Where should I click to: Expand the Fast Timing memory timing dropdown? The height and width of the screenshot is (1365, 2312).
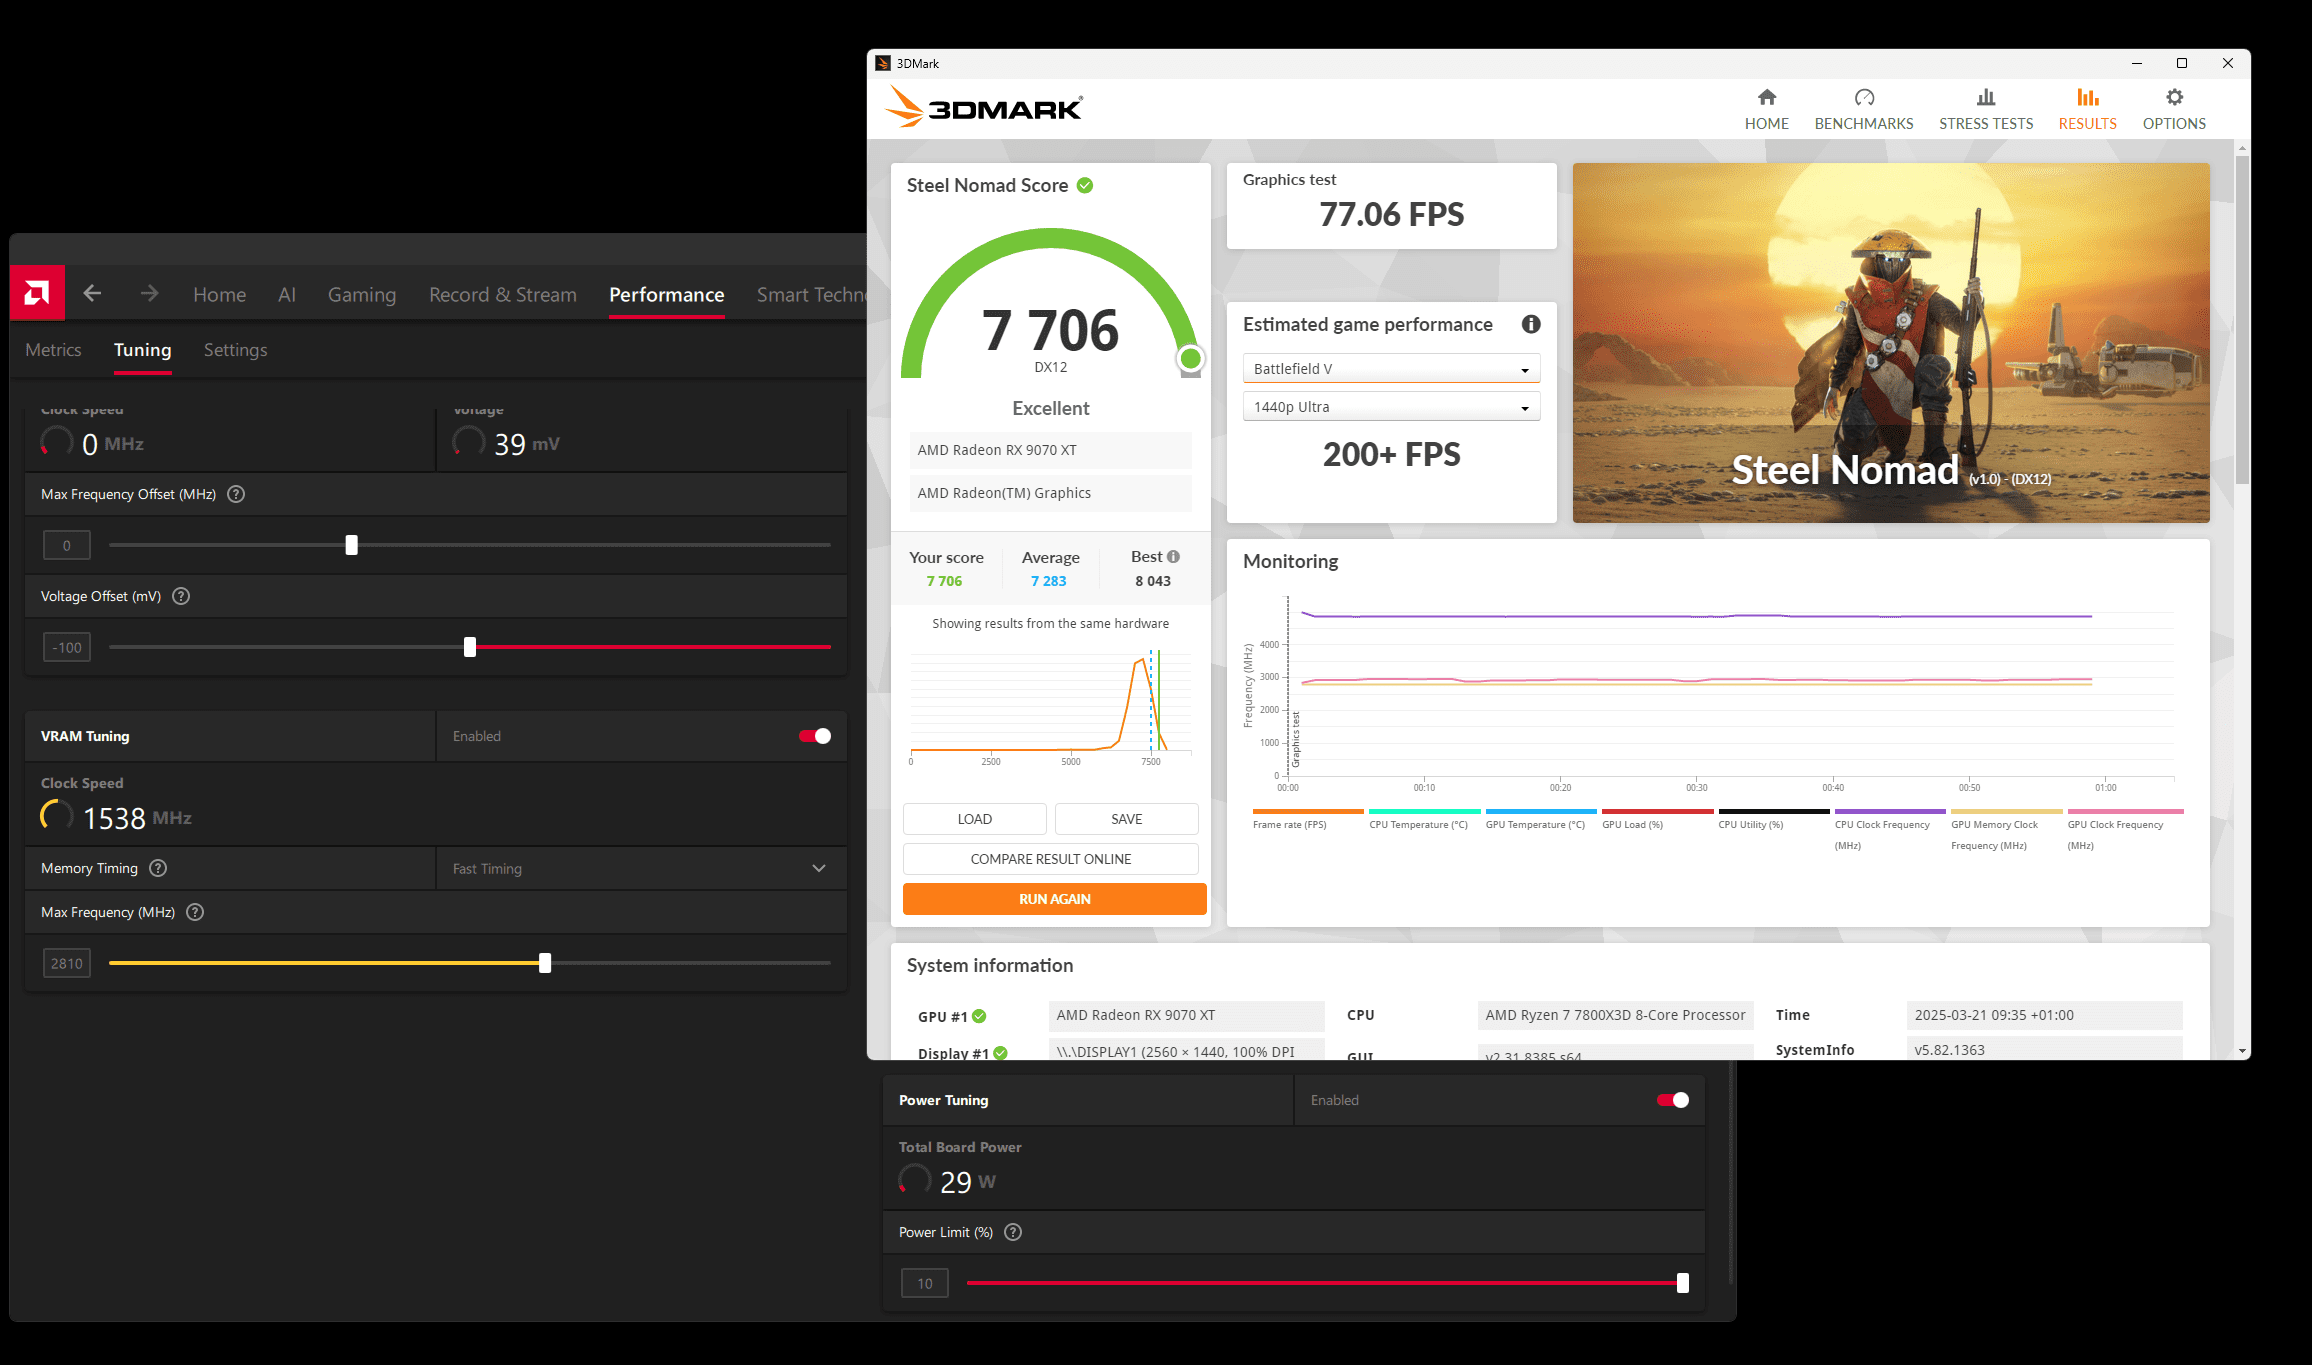click(x=641, y=868)
